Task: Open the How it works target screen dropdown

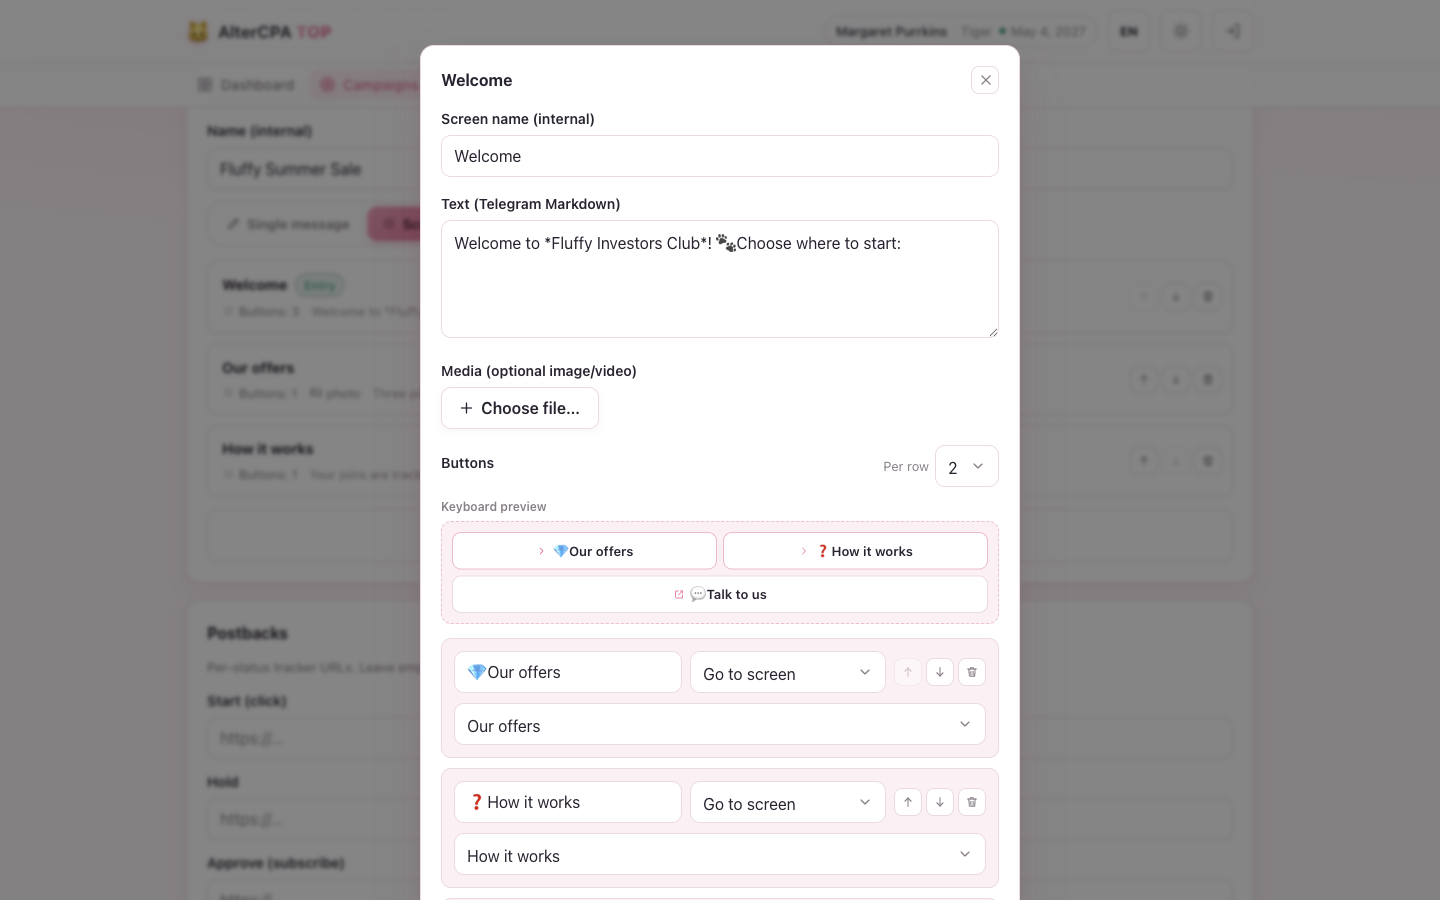Action: tap(720, 854)
